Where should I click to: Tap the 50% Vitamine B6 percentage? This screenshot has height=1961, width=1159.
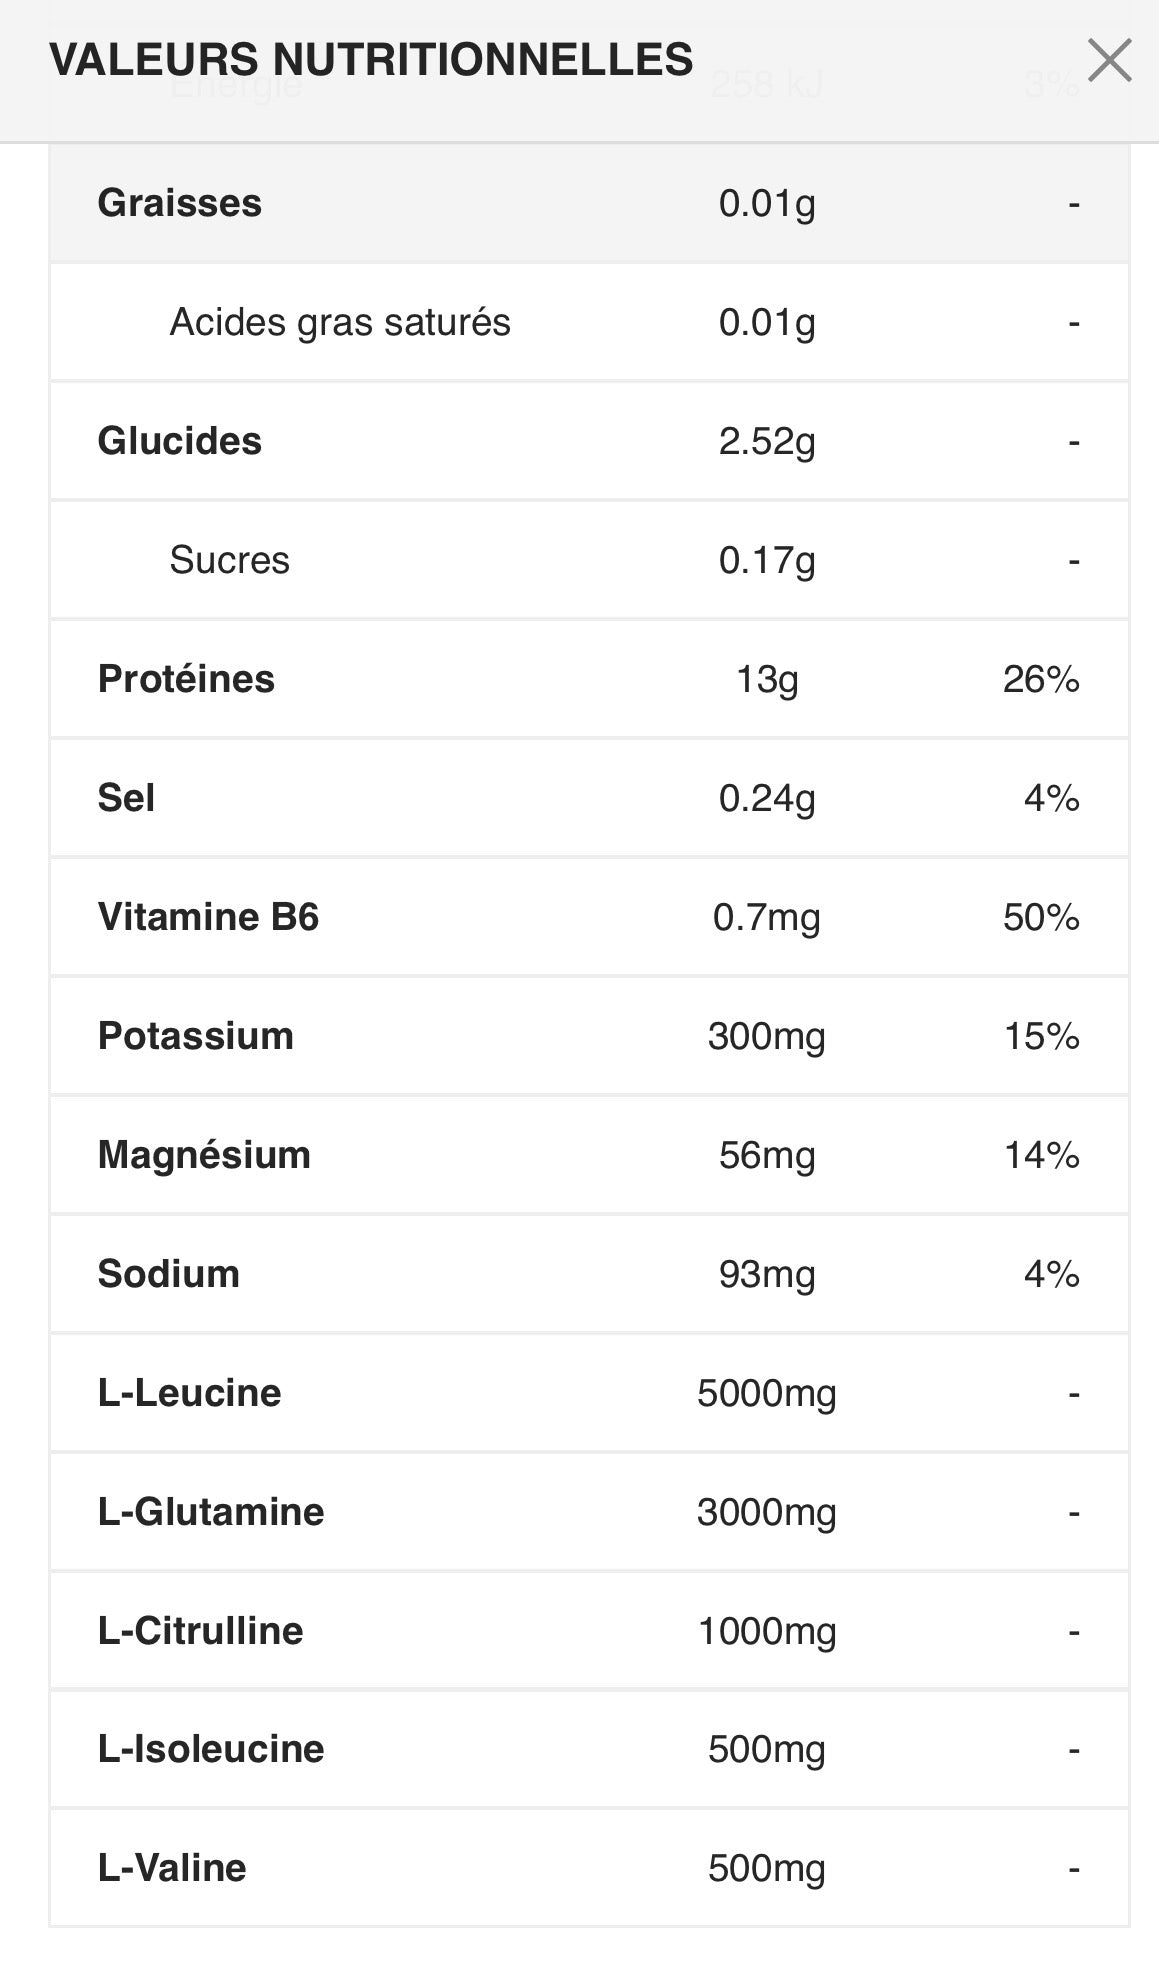coord(1041,917)
